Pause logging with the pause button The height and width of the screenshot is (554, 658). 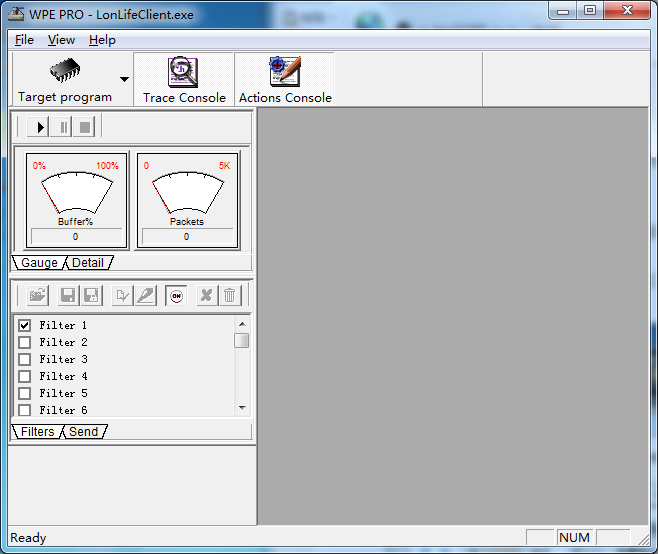[61, 127]
